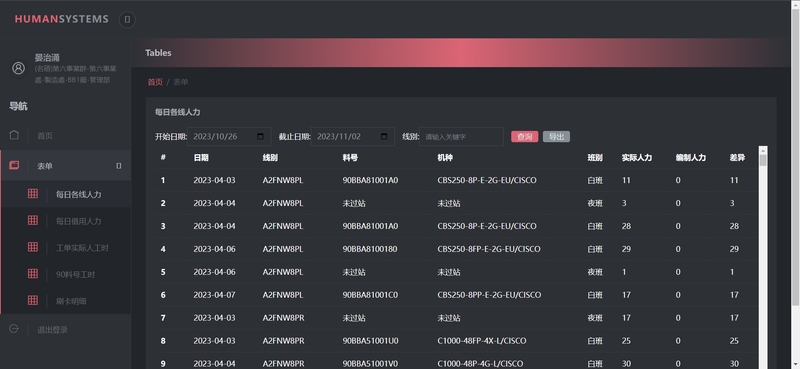Viewport: 800px width, 369px height.
Task: Click the 实际人力 column header
Action: [x=637, y=158]
